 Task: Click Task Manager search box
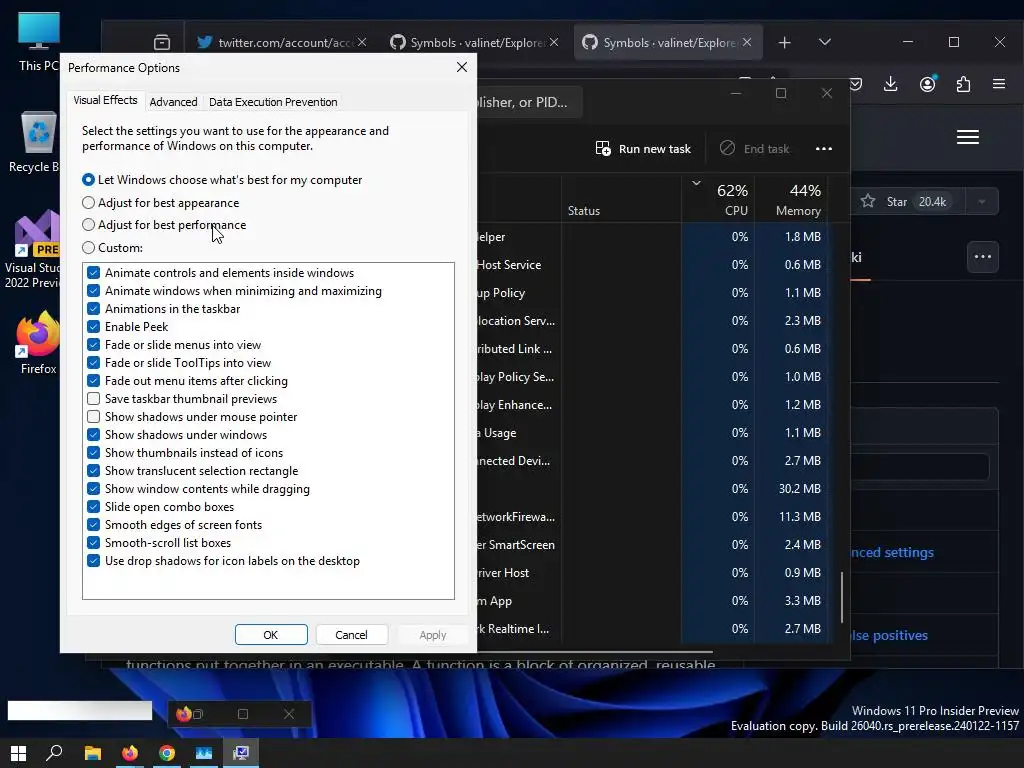tap(529, 103)
